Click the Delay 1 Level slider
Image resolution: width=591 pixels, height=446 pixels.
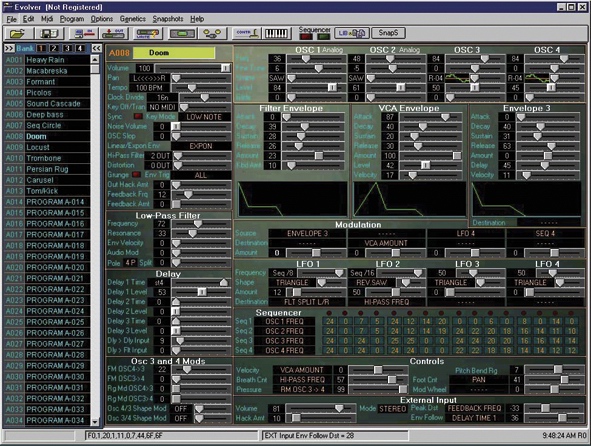click(201, 292)
